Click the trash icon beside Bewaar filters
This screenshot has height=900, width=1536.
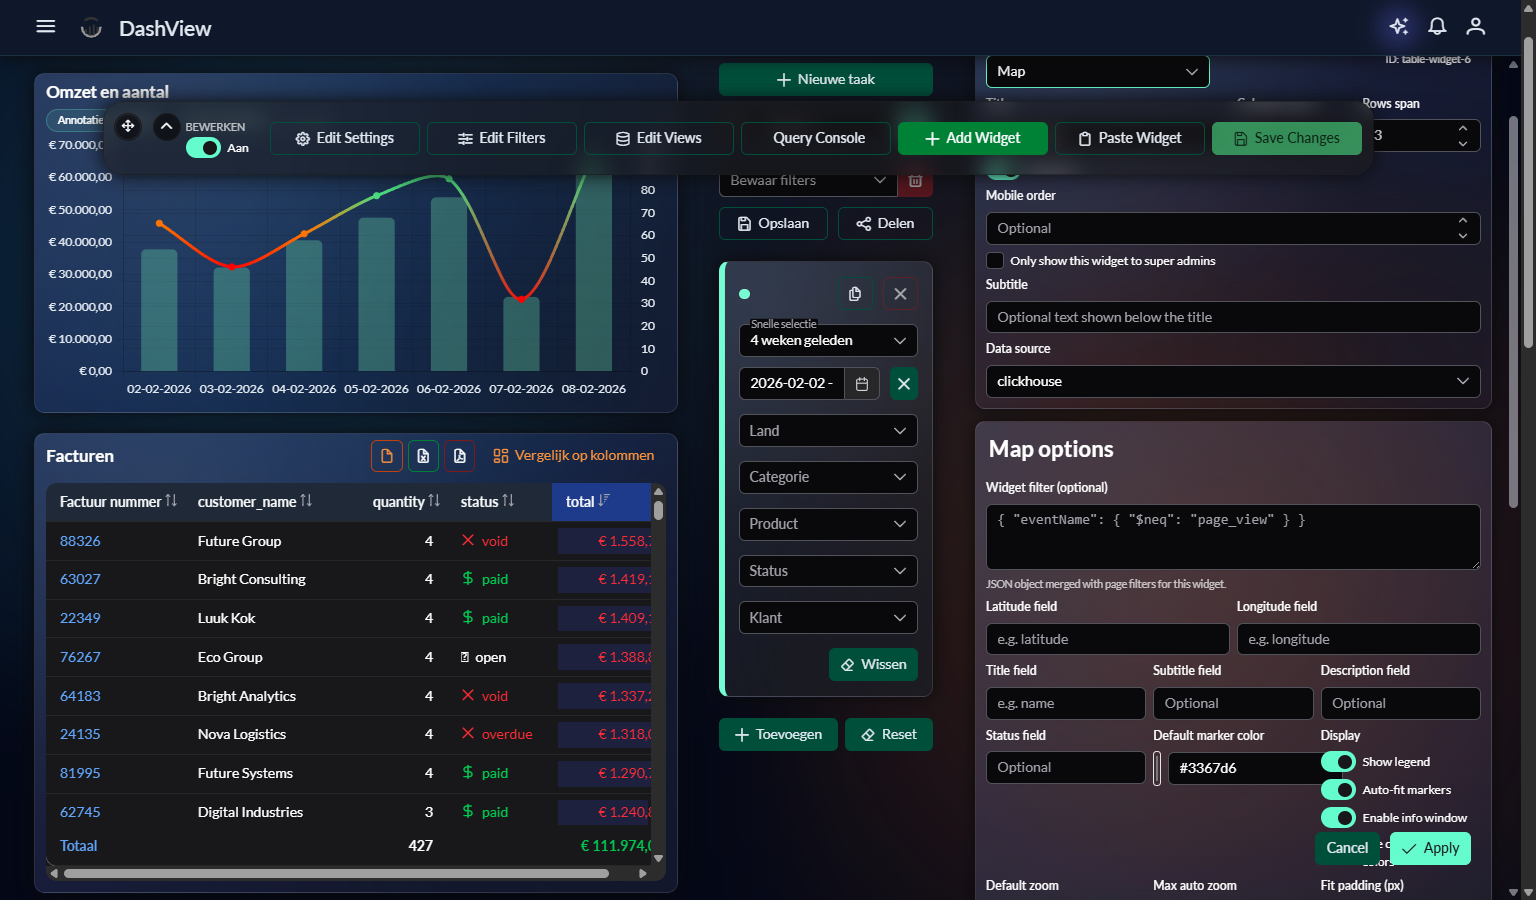[x=915, y=180]
